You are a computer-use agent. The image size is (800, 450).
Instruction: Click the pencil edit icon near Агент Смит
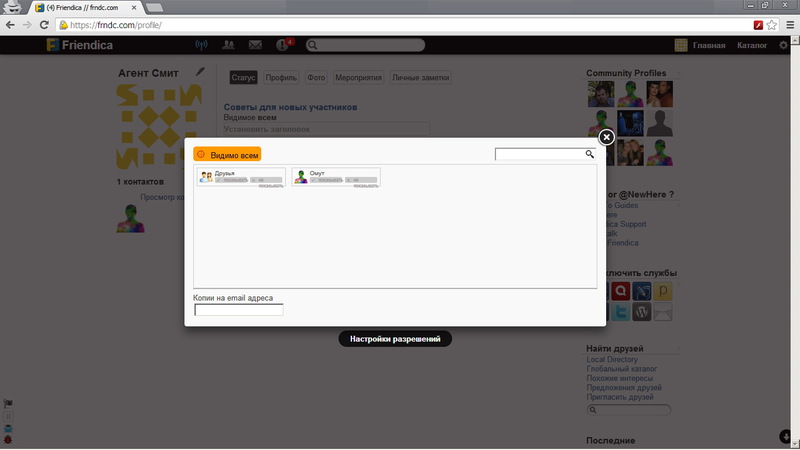point(200,72)
